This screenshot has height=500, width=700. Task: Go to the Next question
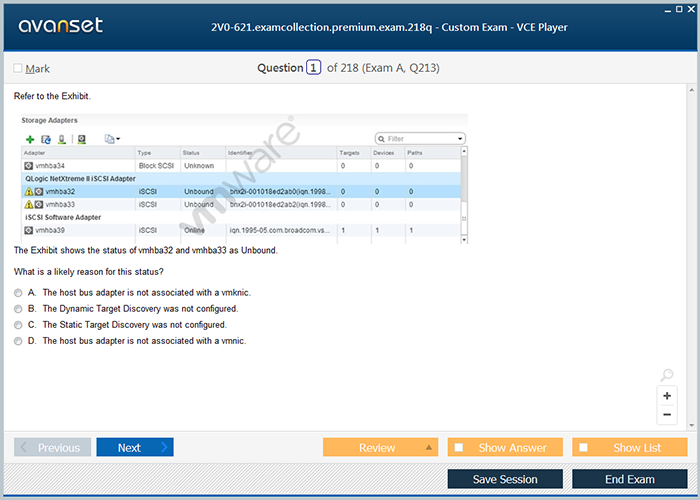[134, 448]
